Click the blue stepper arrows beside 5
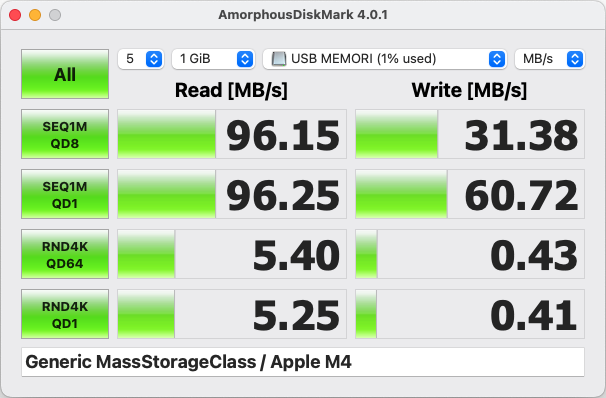606x398 pixels. [154, 59]
